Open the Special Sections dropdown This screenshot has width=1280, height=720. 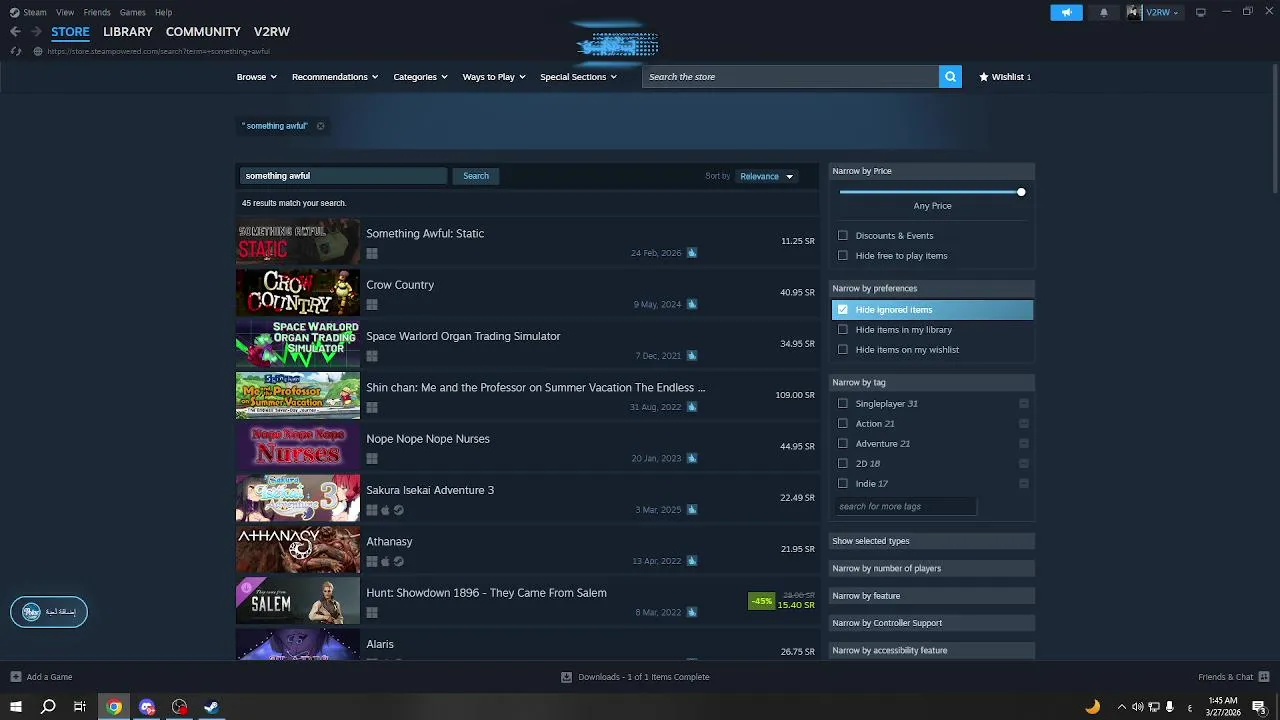pos(578,77)
